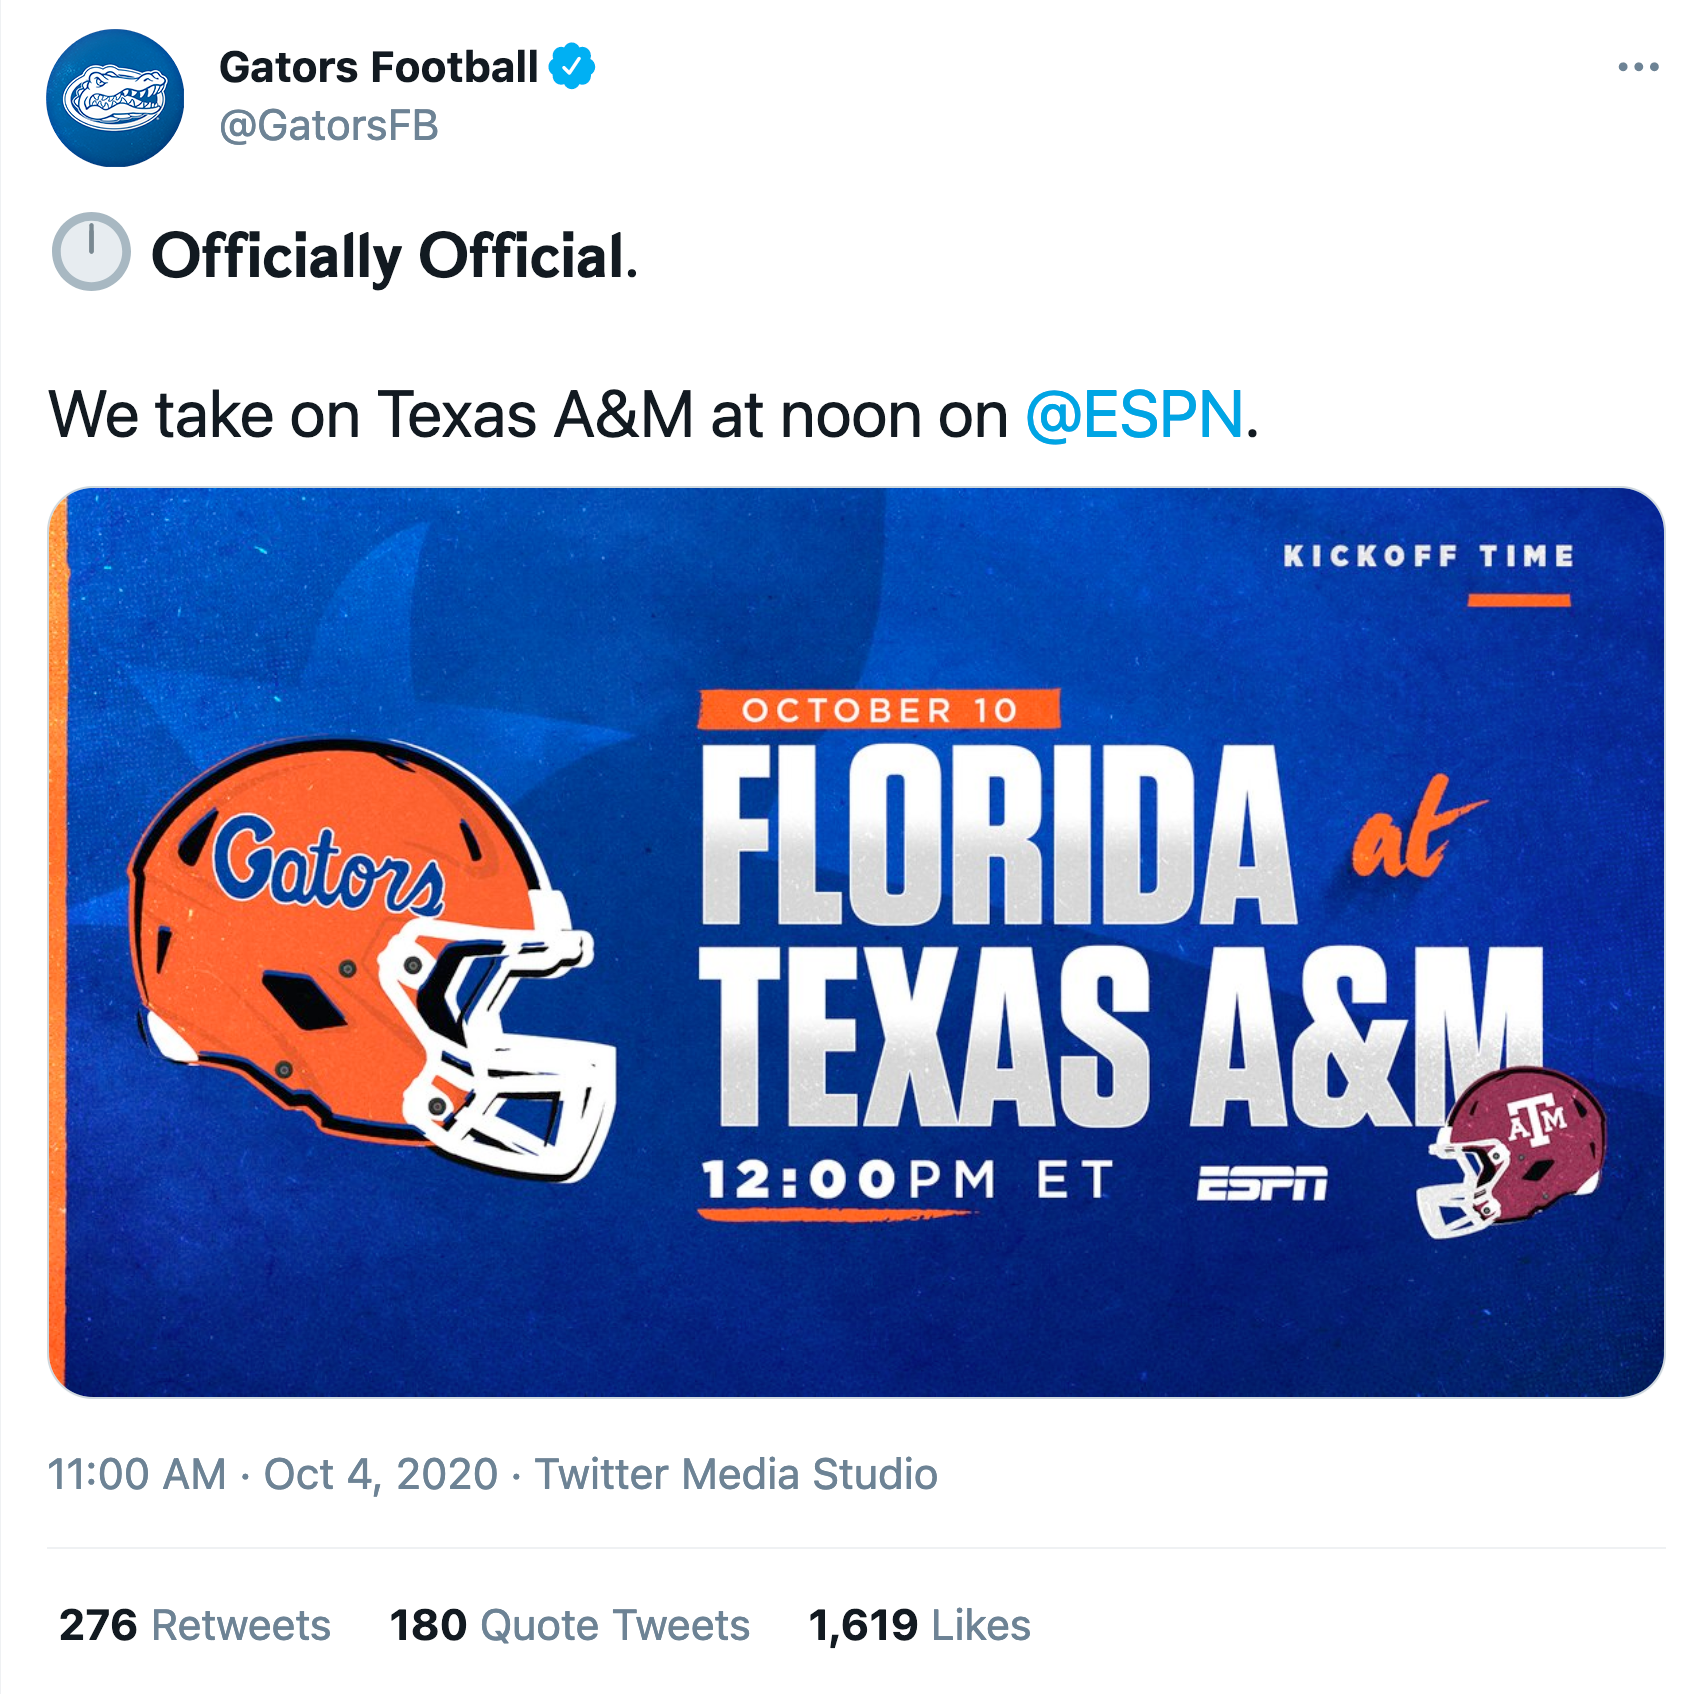
Task: View the 276 Retweets list
Action: [x=195, y=1625]
